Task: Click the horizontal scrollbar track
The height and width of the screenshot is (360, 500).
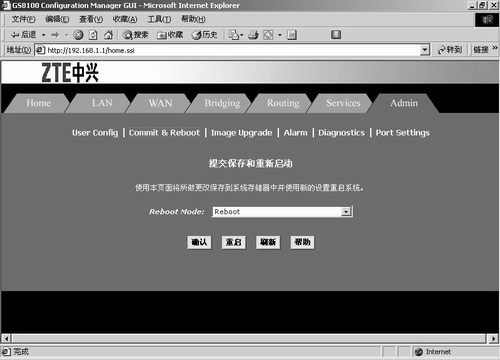Action: 249,339
